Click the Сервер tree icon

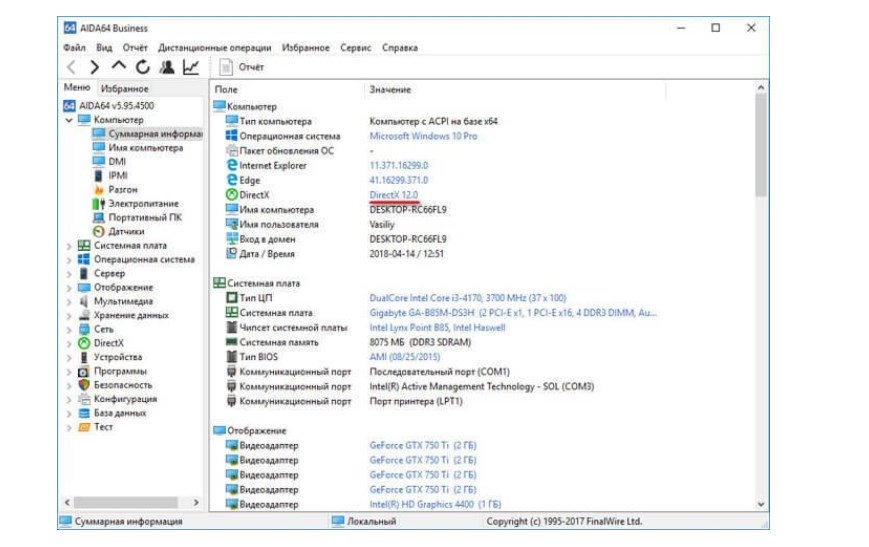[x=84, y=273]
